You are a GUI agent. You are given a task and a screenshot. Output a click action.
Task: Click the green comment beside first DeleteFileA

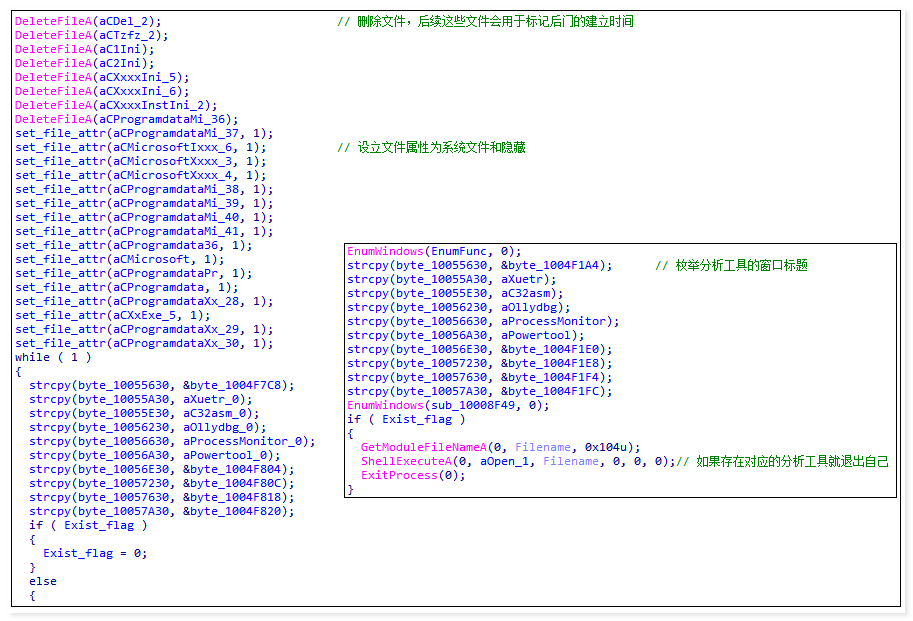(x=485, y=21)
